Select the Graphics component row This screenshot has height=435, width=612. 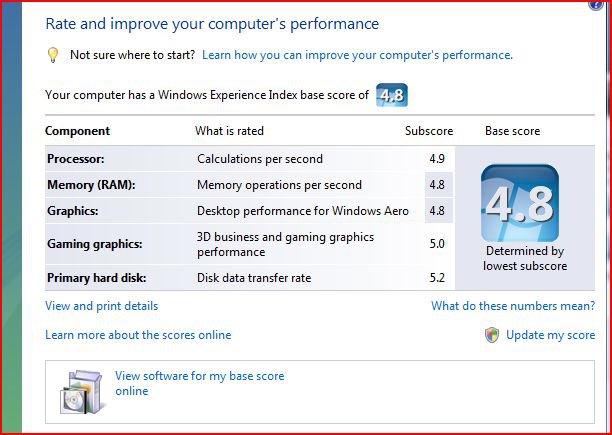pyautogui.click(x=250, y=211)
